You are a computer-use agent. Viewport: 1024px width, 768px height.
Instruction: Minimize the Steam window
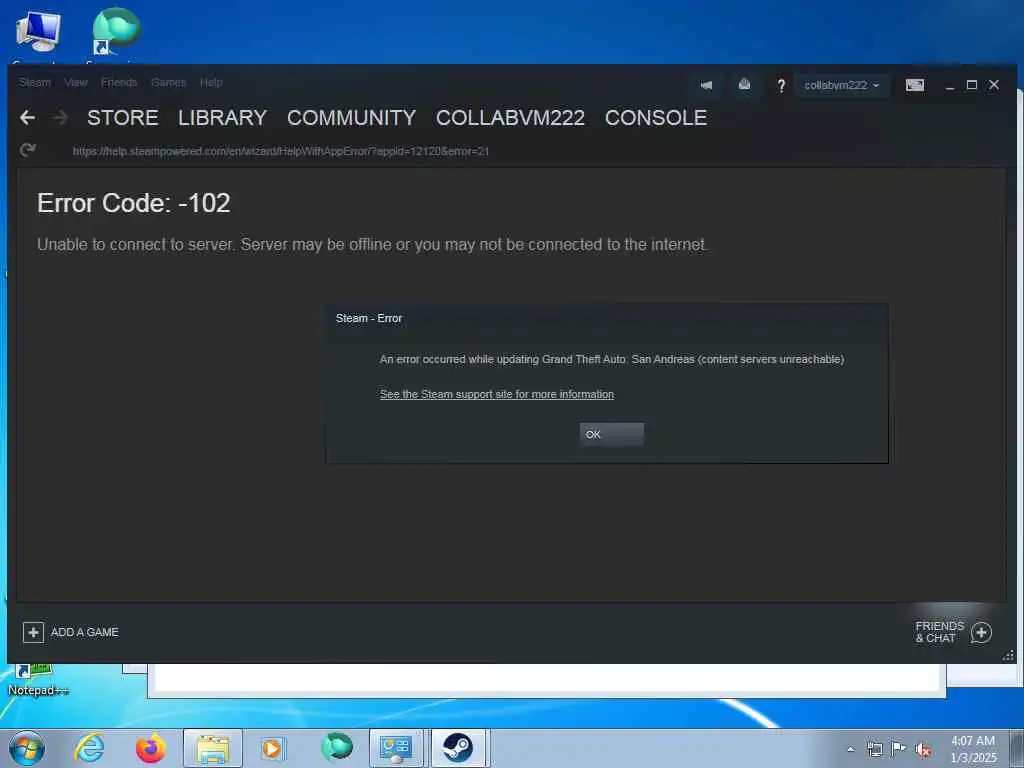click(950, 86)
